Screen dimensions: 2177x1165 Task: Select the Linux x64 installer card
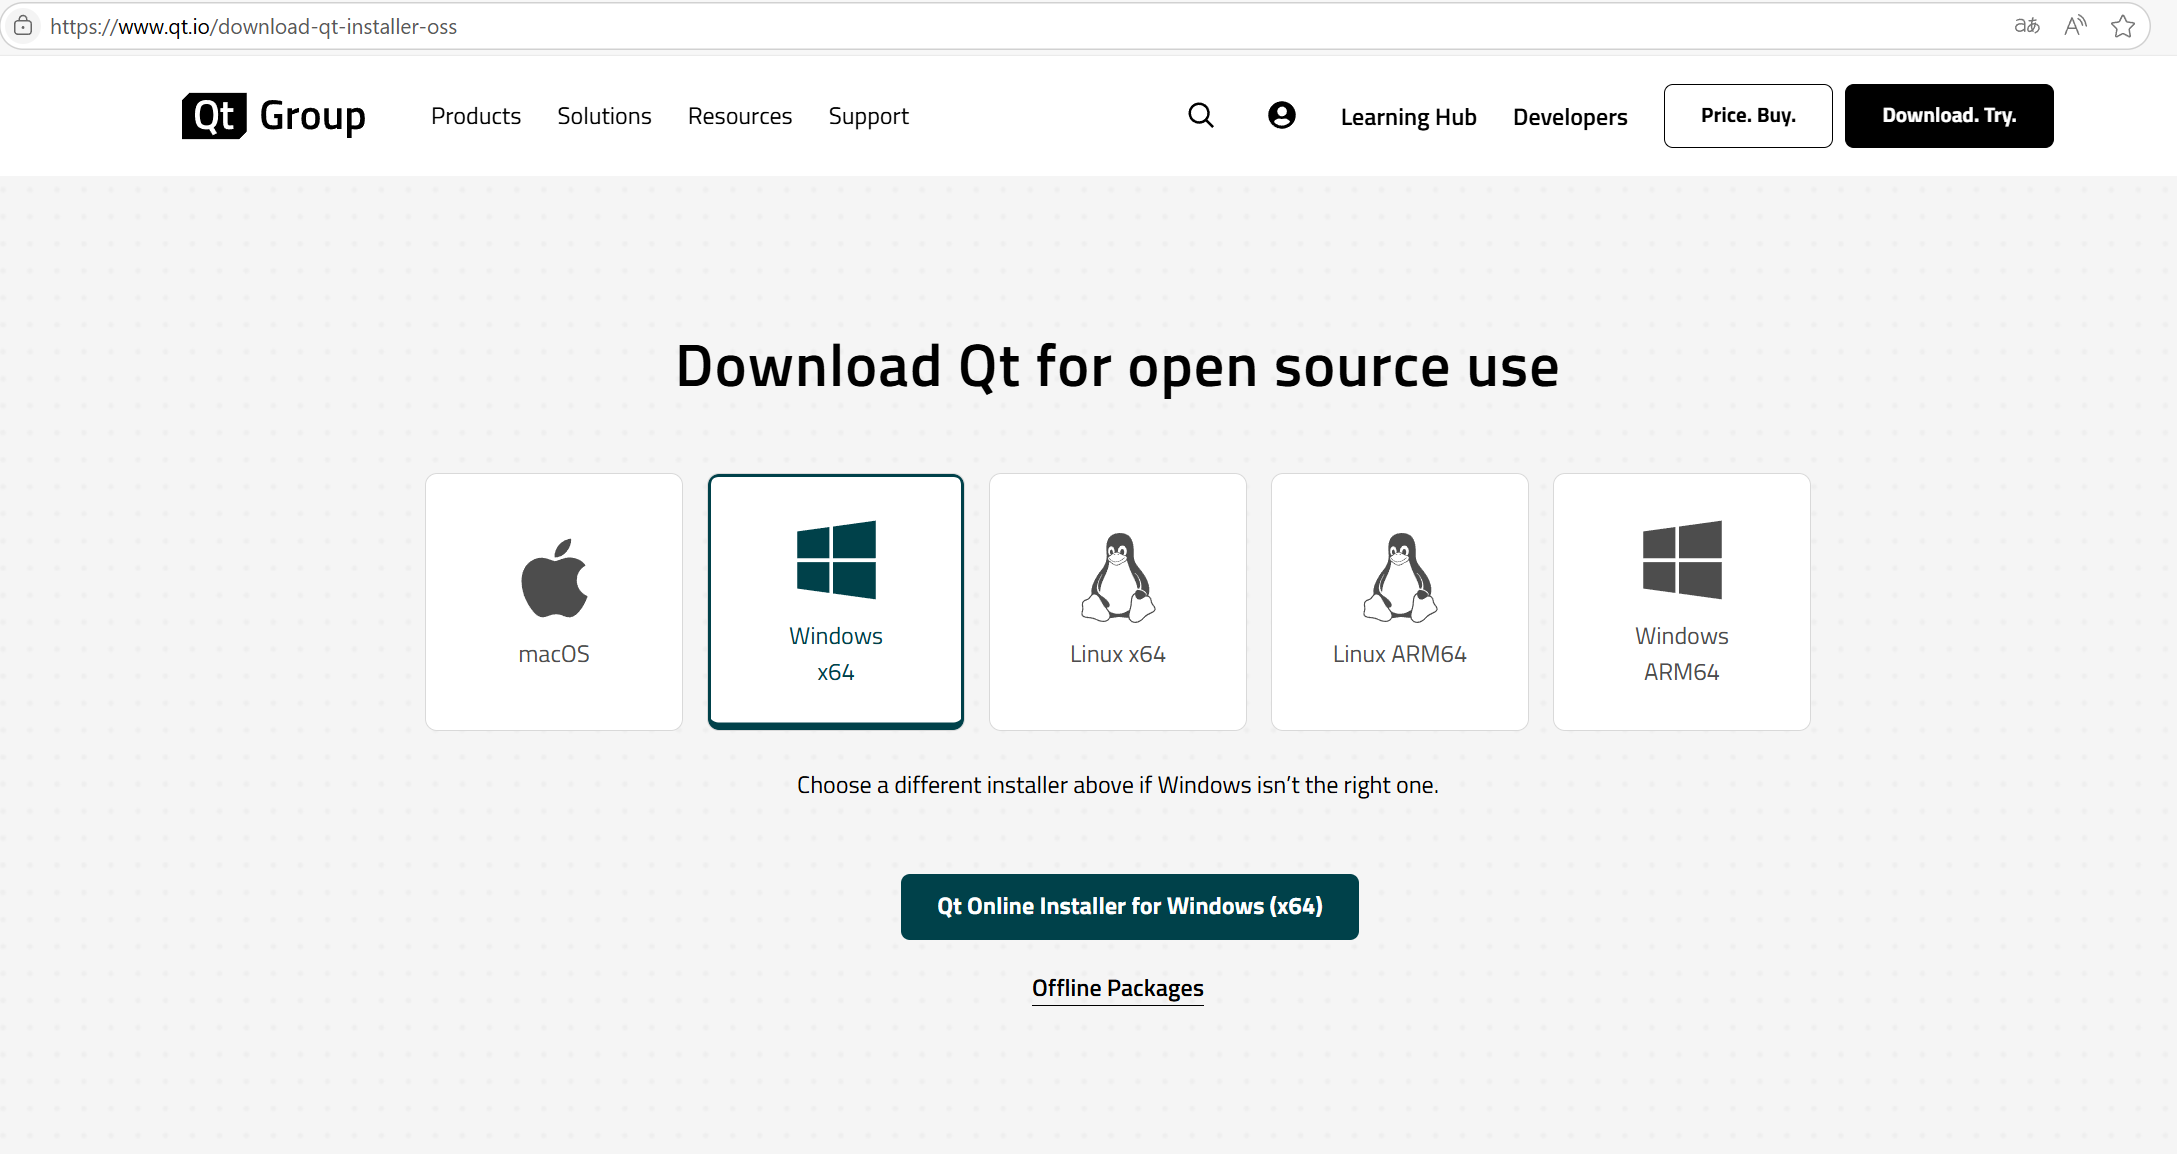click(x=1118, y=602)
